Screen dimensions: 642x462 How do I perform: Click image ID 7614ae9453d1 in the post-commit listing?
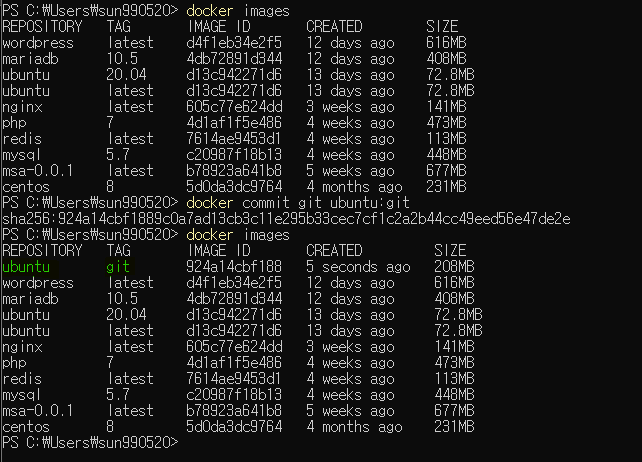(x=234, y=379)
